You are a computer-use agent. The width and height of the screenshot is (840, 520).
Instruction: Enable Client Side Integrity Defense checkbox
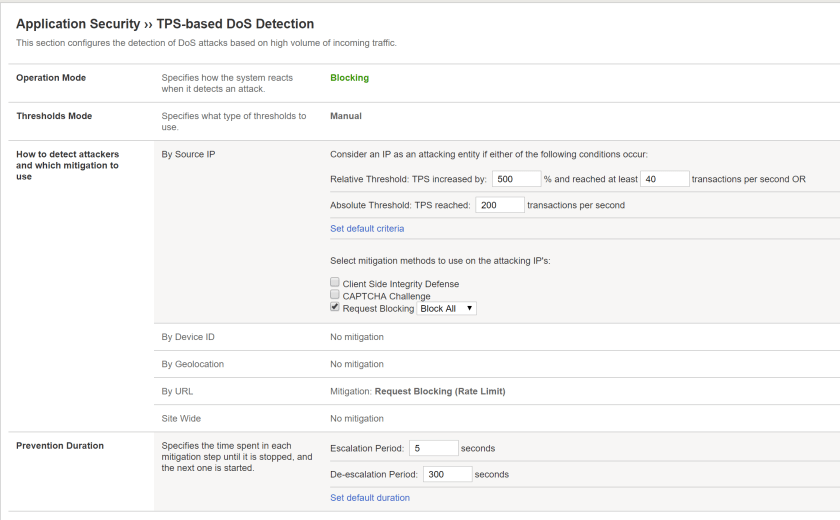(x=335, y=284)
